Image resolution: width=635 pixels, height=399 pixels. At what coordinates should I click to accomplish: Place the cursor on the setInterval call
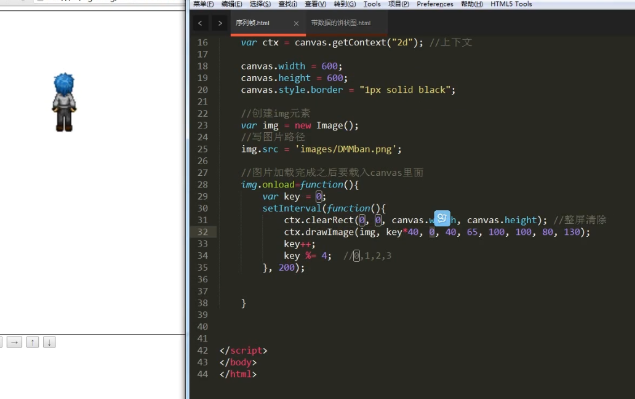[292, 209]
